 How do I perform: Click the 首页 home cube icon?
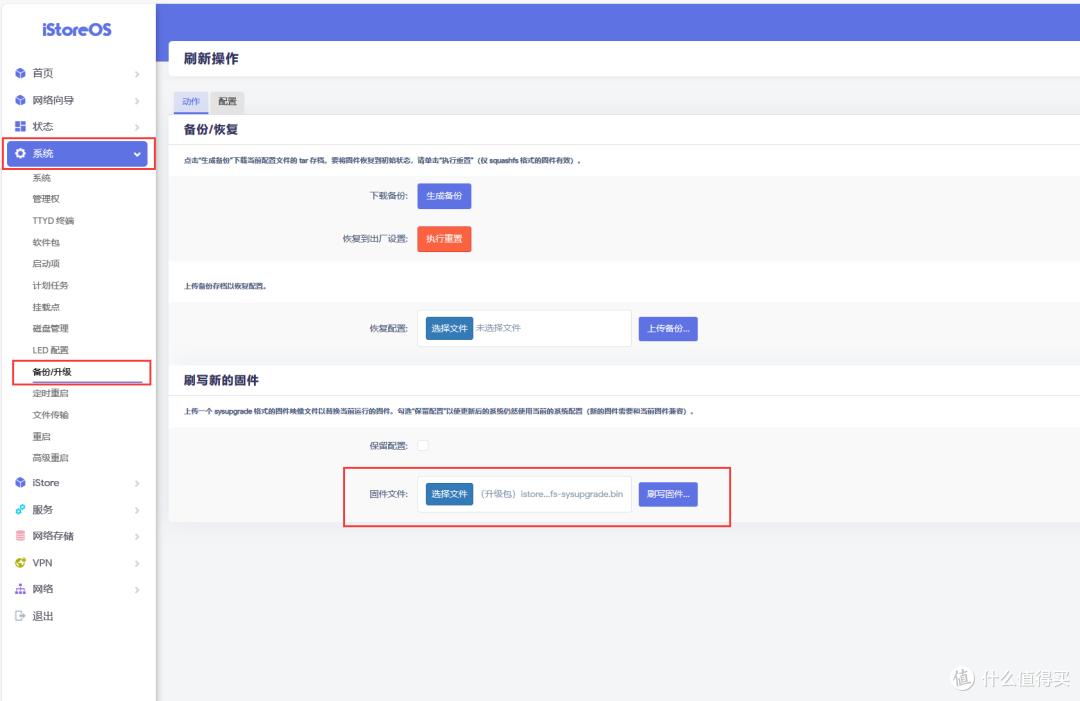pos(20,74)
